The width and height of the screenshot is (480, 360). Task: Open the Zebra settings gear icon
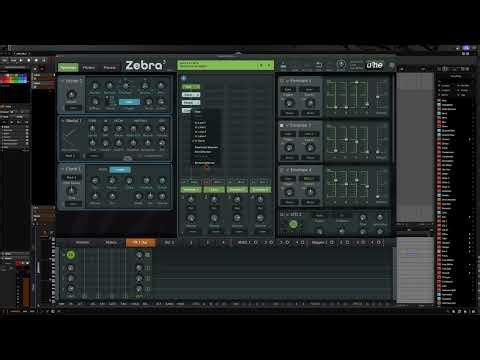click(x=392, y=65)
